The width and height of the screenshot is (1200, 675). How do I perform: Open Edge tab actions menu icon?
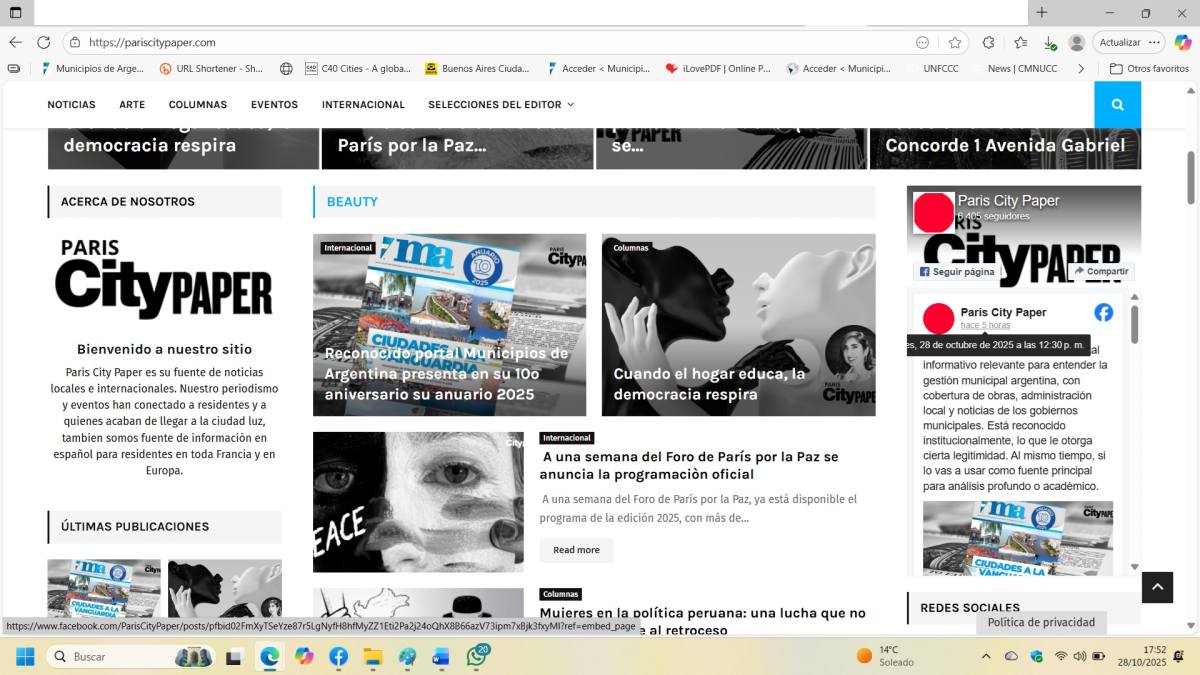pyautogui.click(x=15, y=12)
